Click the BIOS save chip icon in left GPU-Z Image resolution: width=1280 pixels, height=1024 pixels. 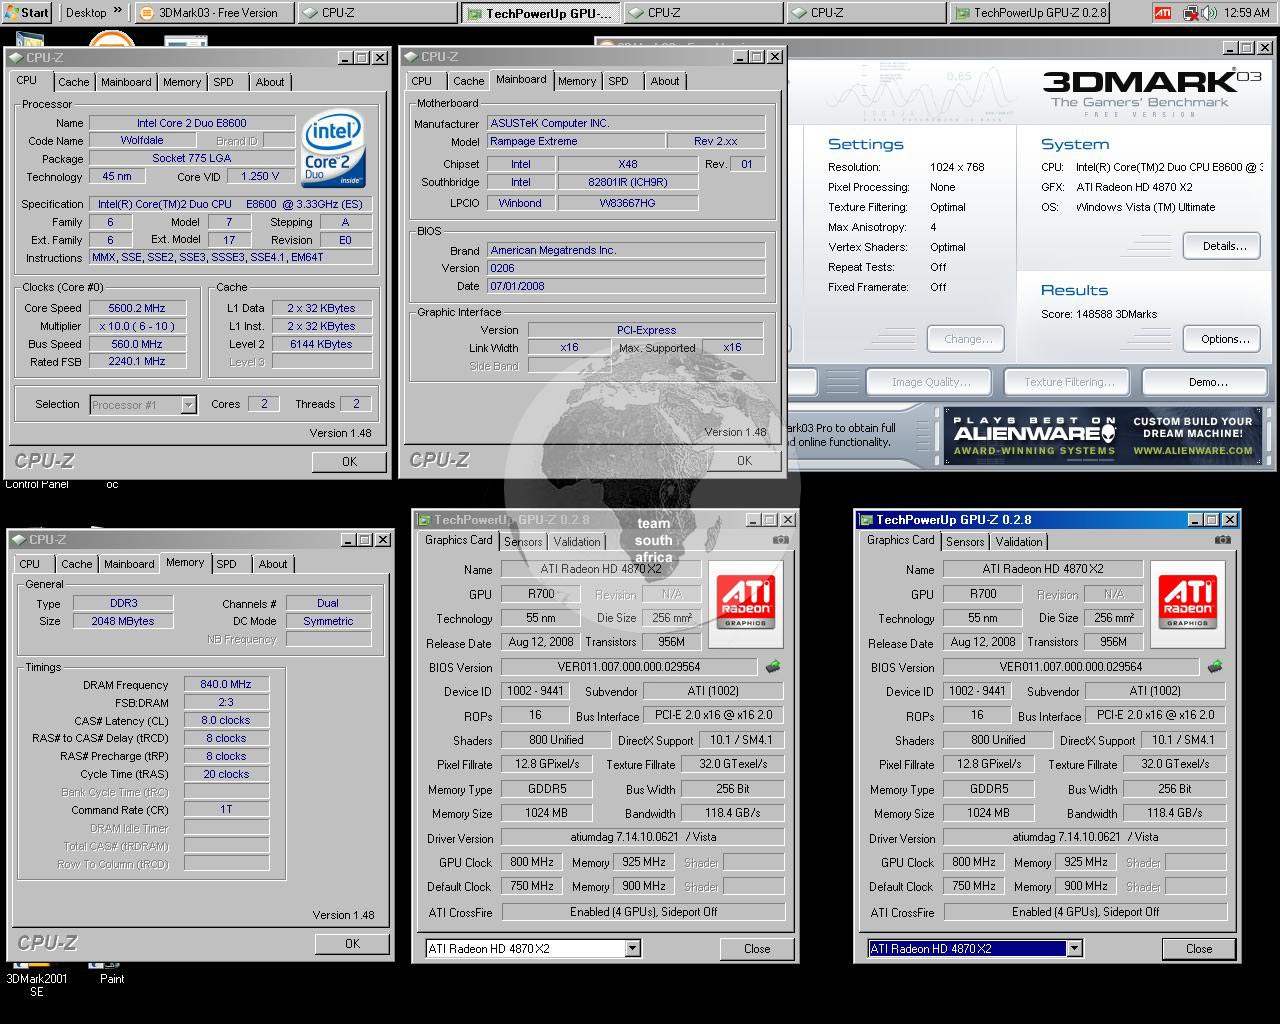(772, 666)
